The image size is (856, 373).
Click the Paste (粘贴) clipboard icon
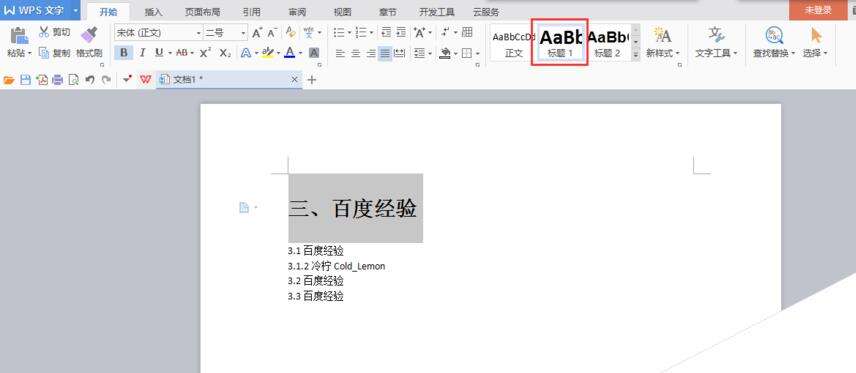19,35
